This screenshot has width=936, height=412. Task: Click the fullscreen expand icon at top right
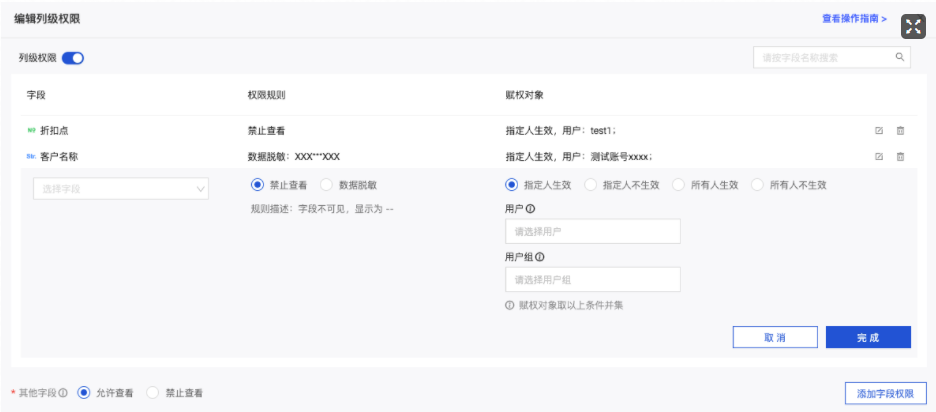(x=913, y=26)
